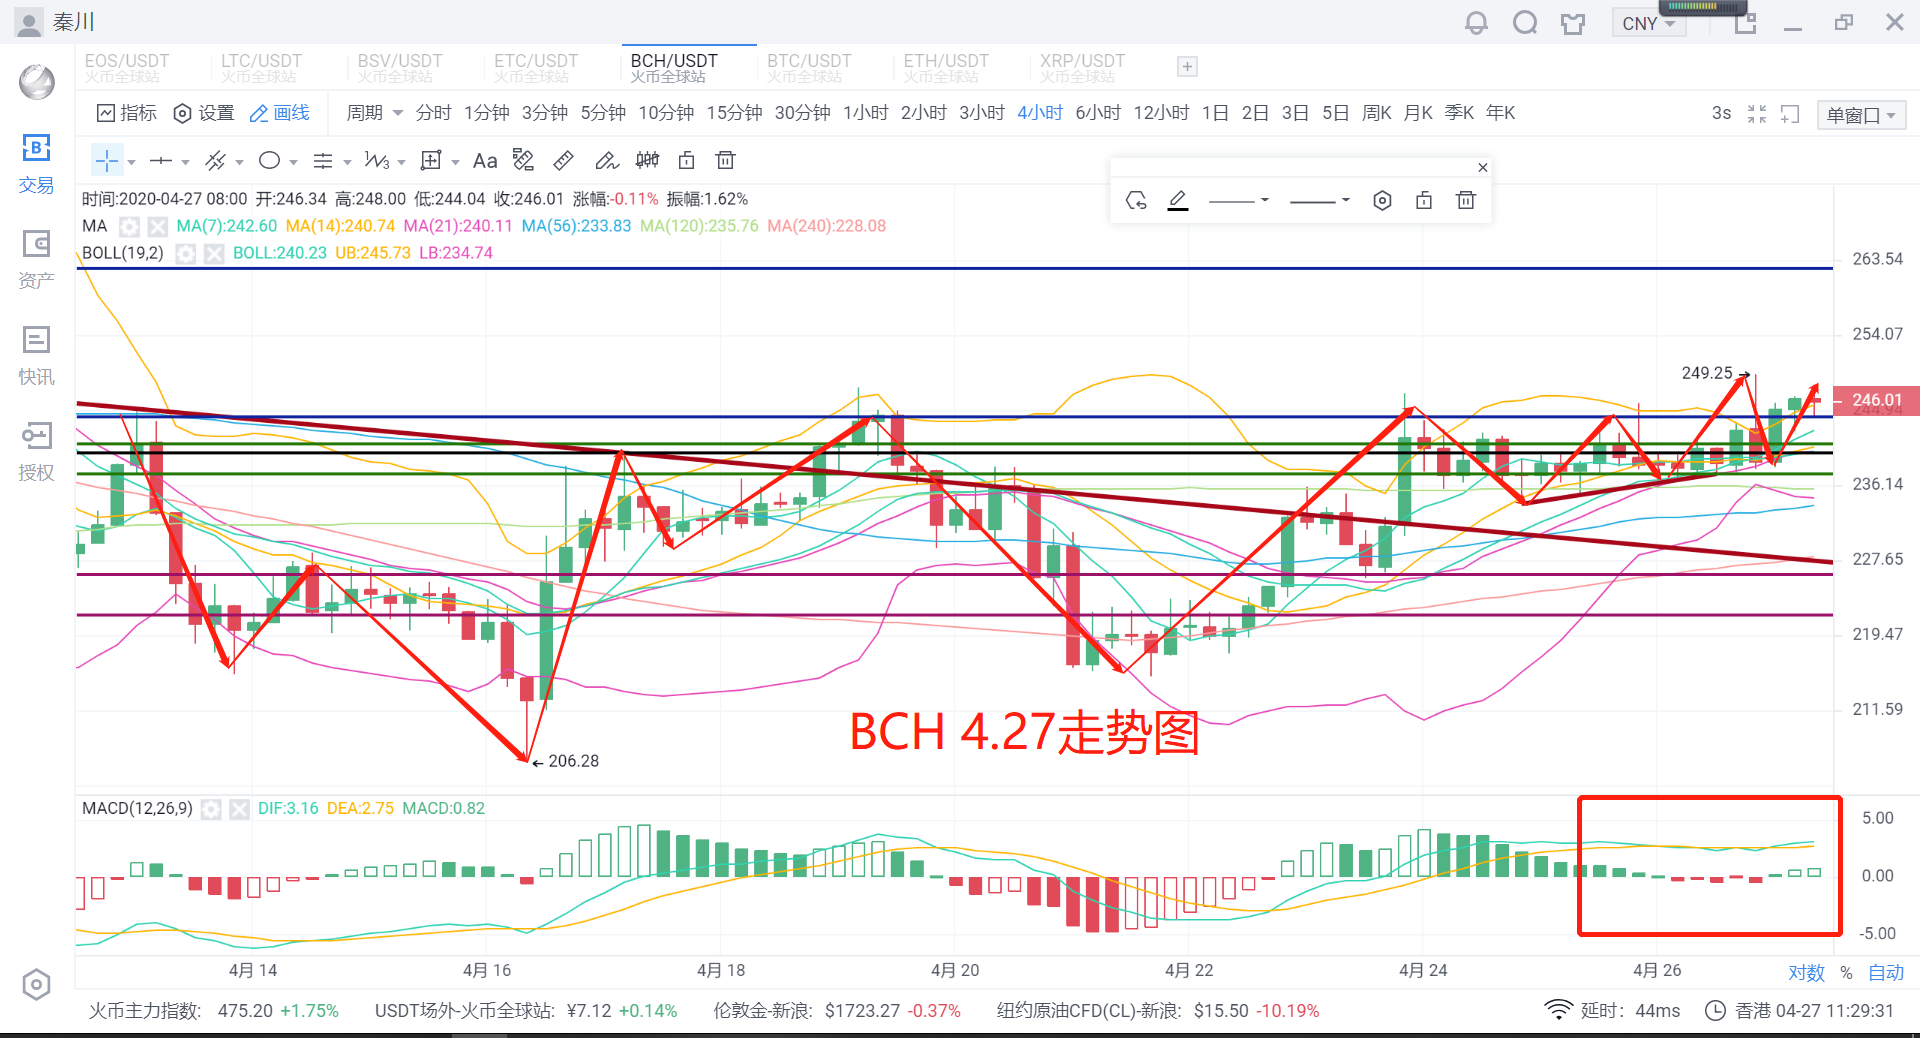Click the trash icon in drawing toolbar
Image resolution: width=1920 pixels, height=1038 pixels.
coord(726,160)
